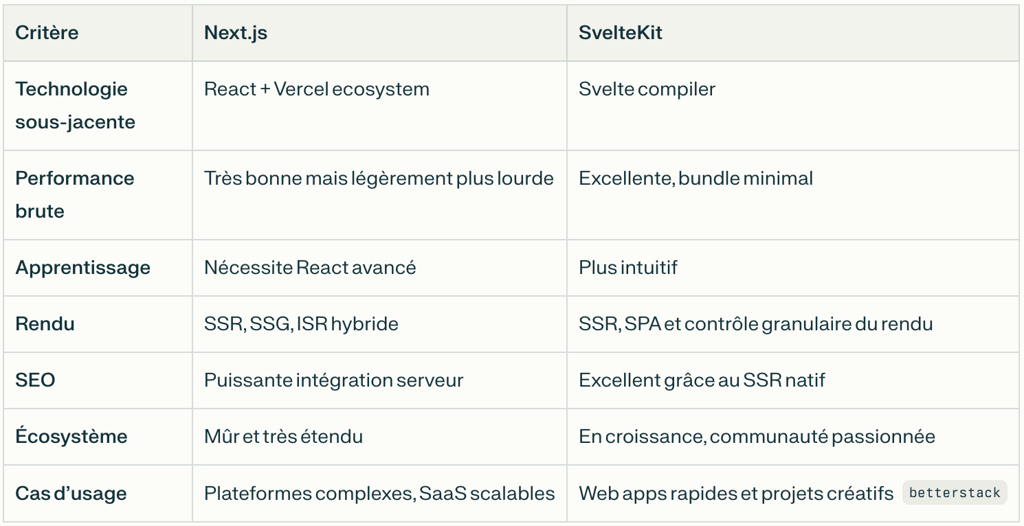Select the SSR, SPA et contrôle granulaire cell
1024x526 pixels.
[x=755, y=324]
